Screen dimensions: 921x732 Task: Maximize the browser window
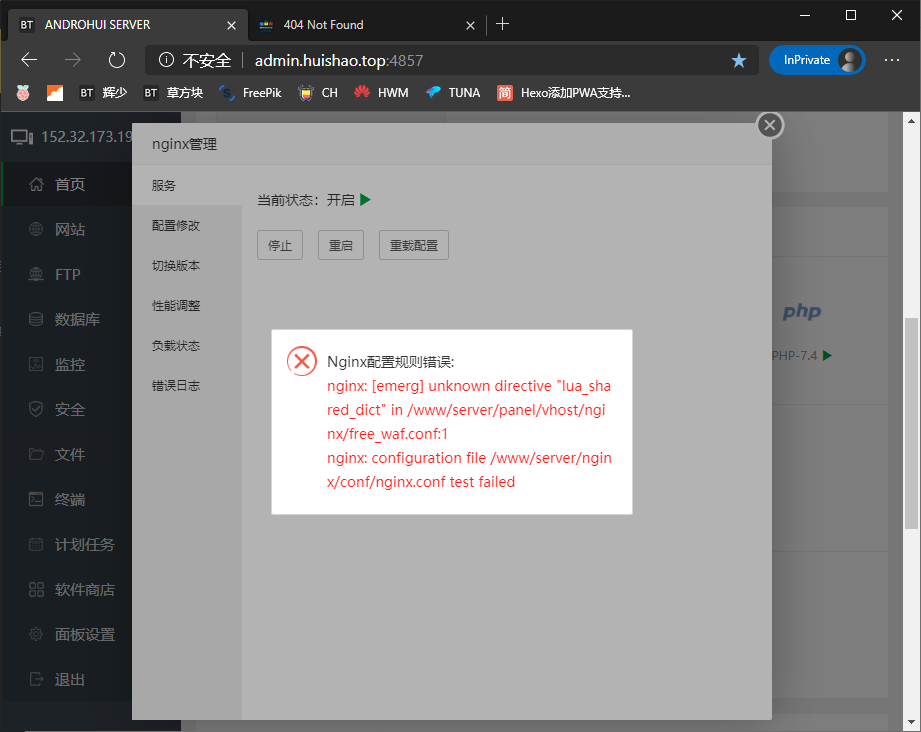tap(851, 16)
